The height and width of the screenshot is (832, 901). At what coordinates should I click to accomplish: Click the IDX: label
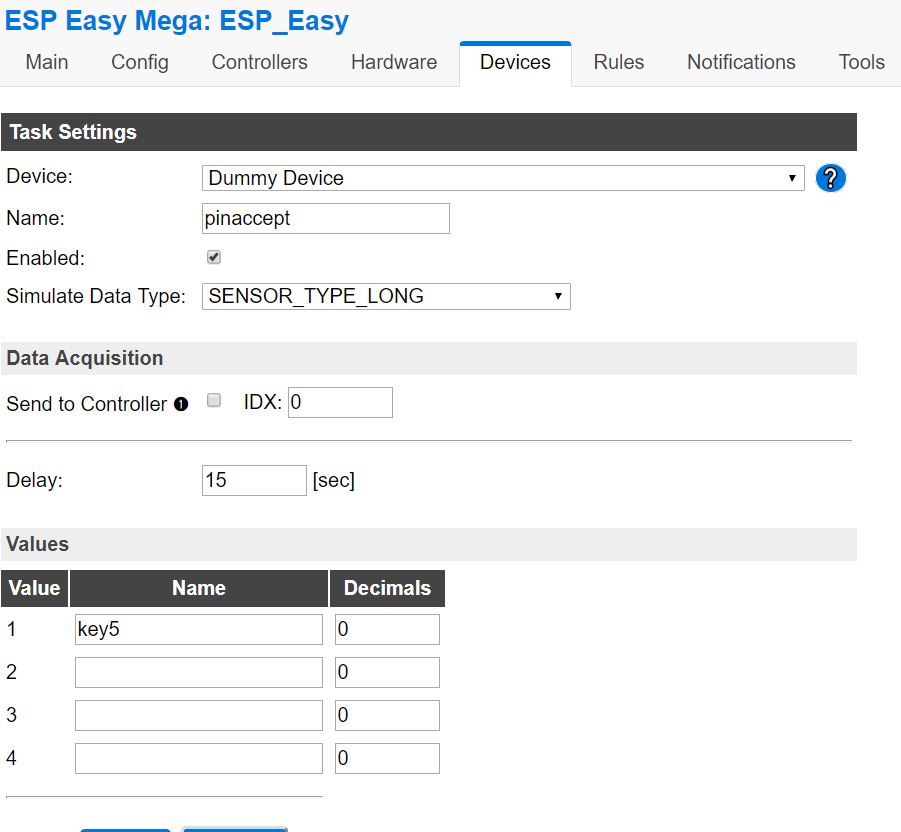(263, 402)
